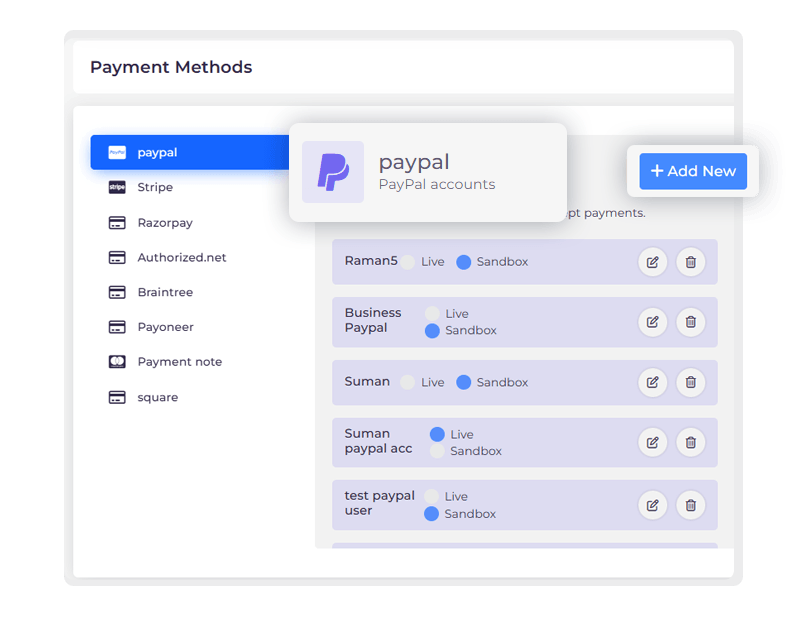800x622 pixels.
Task: Edit the test paypal user account
Action: [x=652, y=505]
